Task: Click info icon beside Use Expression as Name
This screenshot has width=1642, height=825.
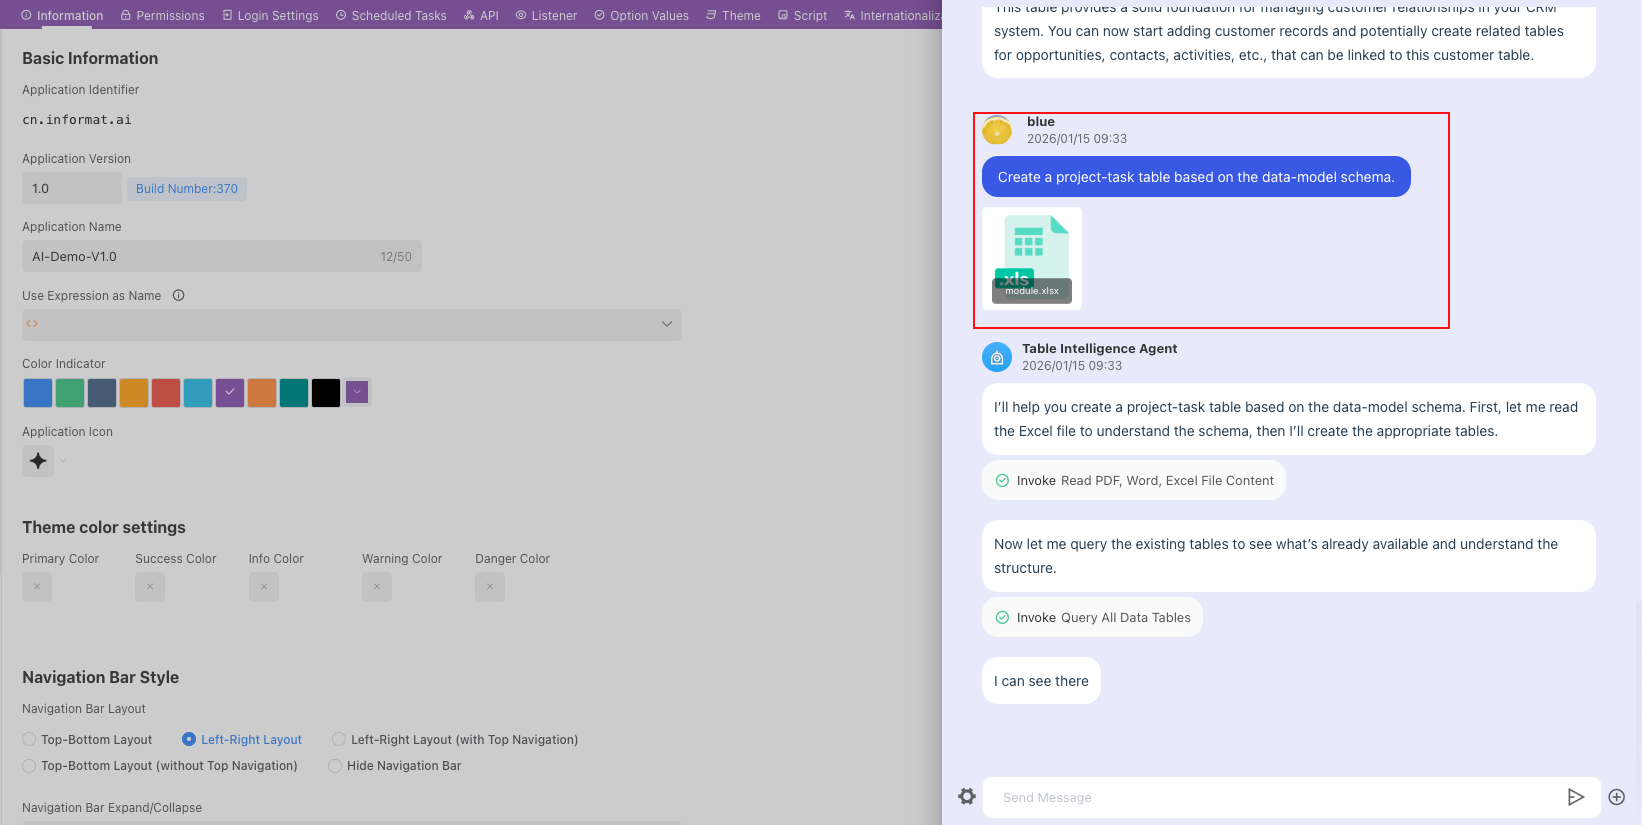Action: (179, 296)
